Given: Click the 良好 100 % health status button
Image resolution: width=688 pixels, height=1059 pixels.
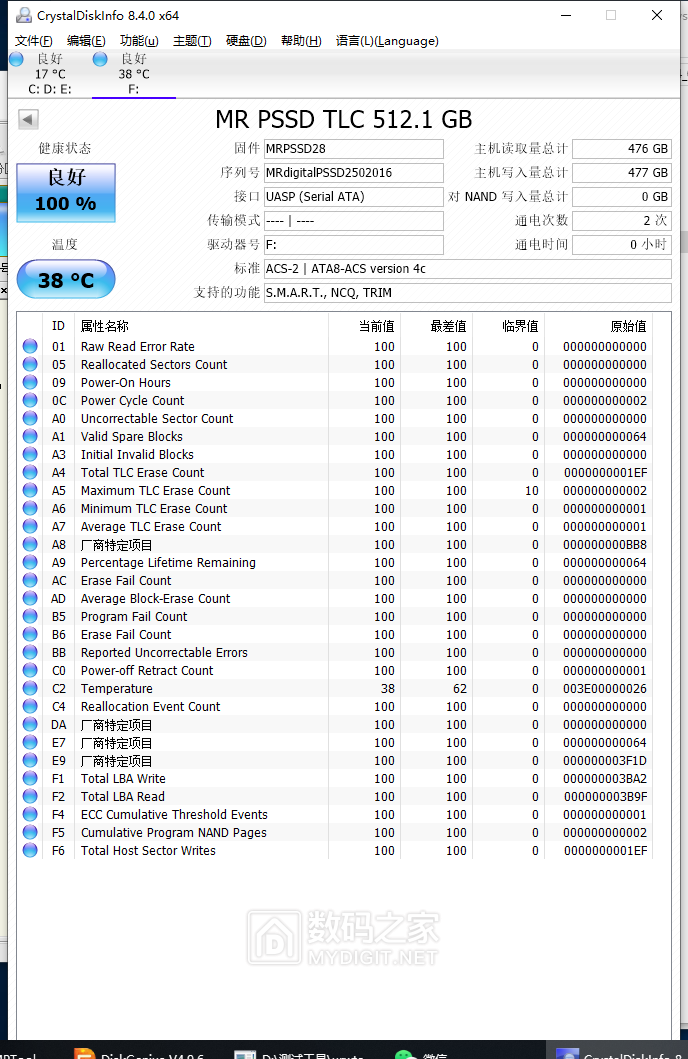Looking at the screenshot, I should coord(66,192).
